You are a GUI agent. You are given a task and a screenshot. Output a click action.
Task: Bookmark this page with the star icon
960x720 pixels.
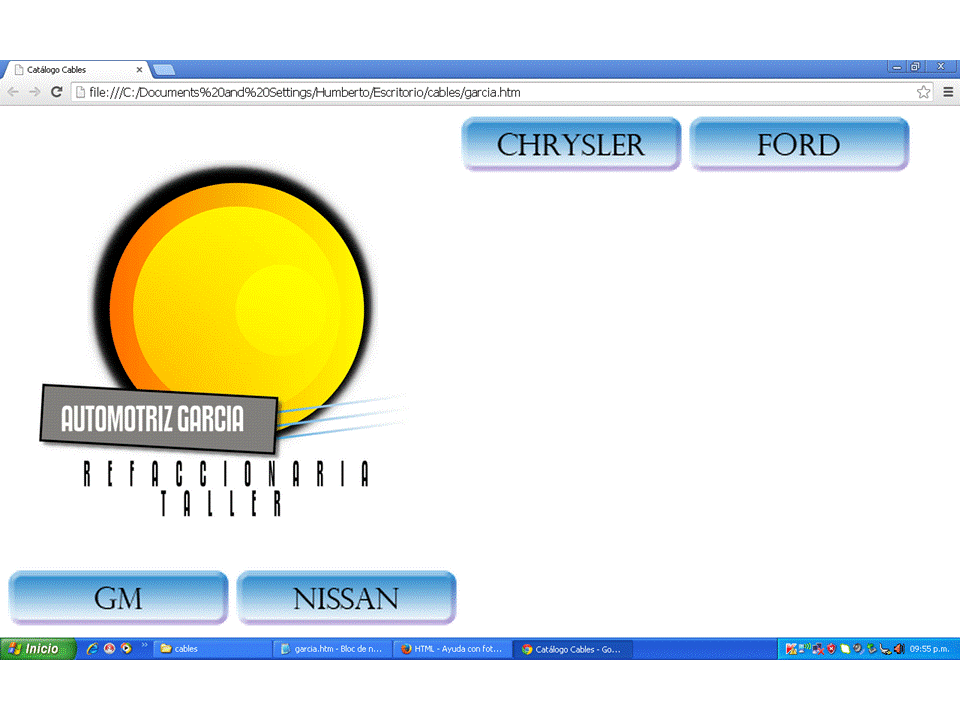coord(923,92)
